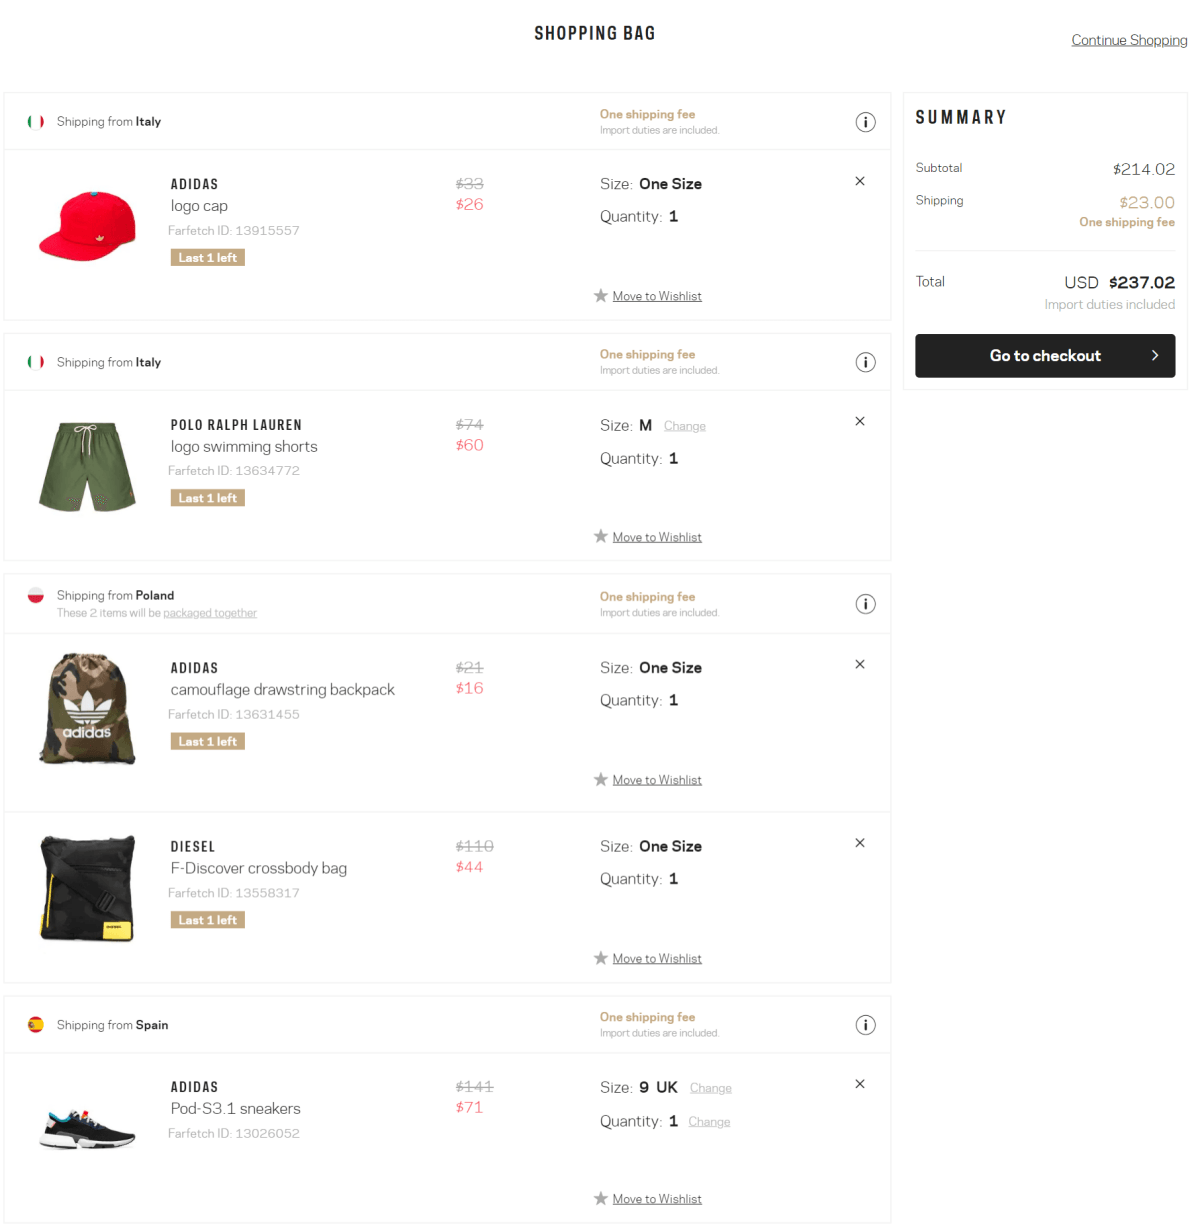Open shipping info icon for Spain shipment
Screen dimensions: 1200x1225
coord(866,1025)
